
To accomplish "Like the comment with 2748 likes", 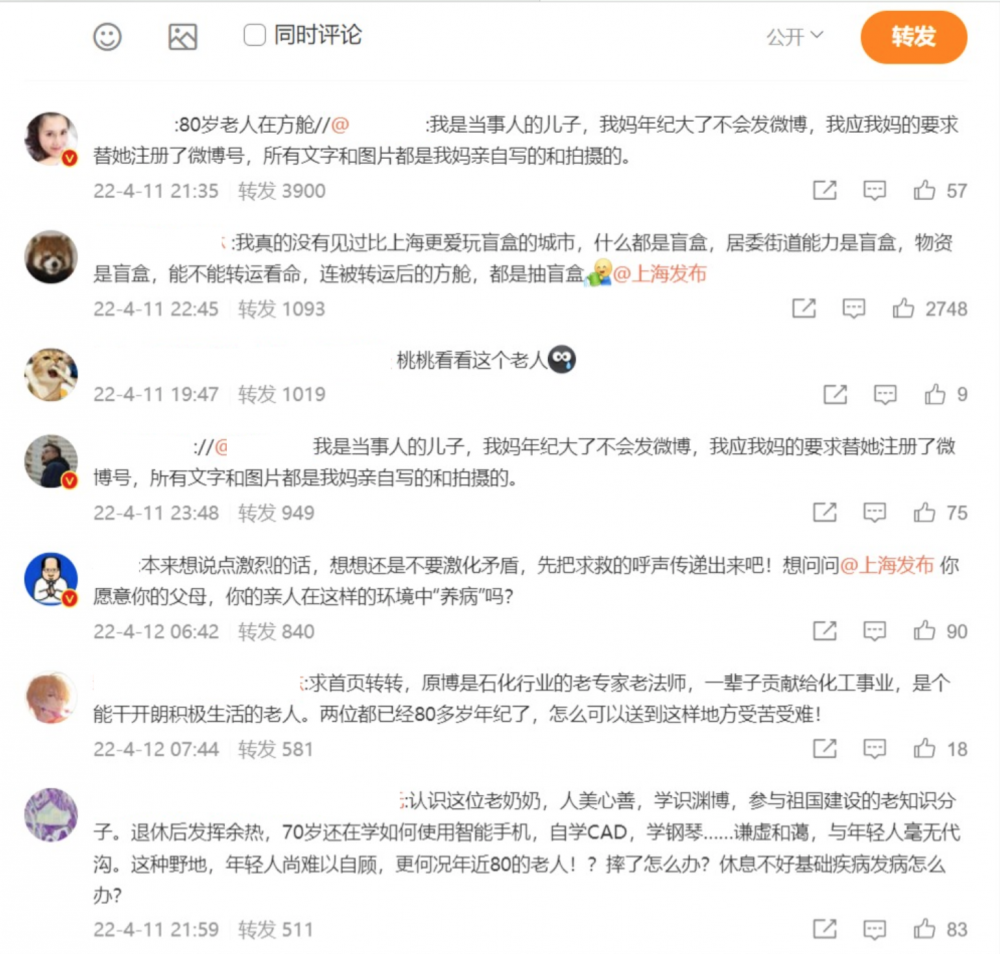I will (x=903, y=309).
